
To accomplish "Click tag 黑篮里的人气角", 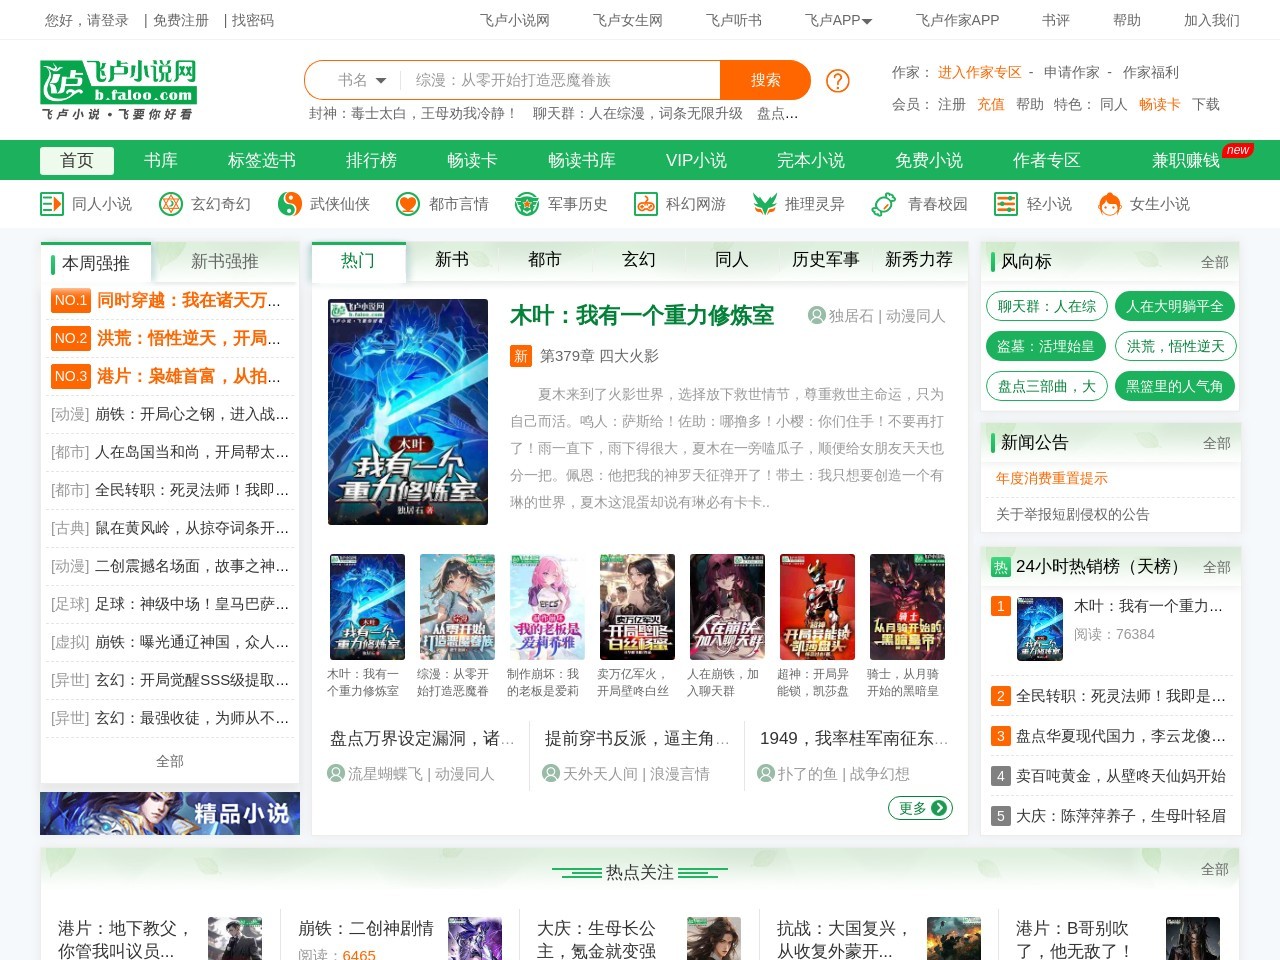I will 1175,386.
